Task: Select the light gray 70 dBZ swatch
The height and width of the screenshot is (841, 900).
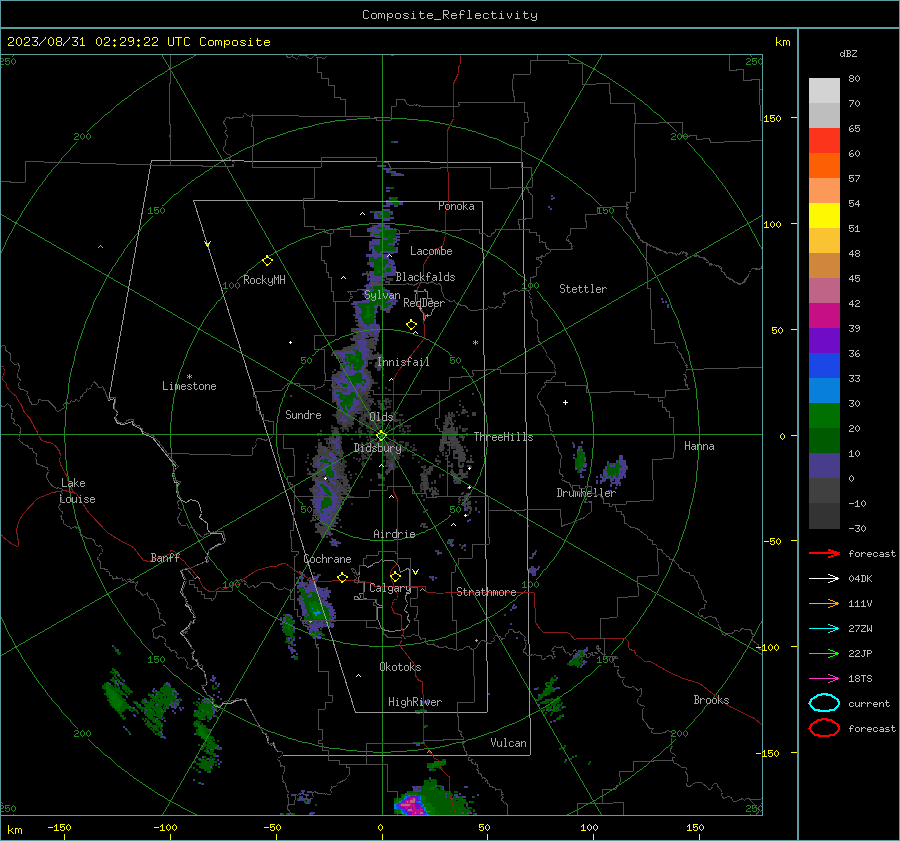Action: click(824, 91)
